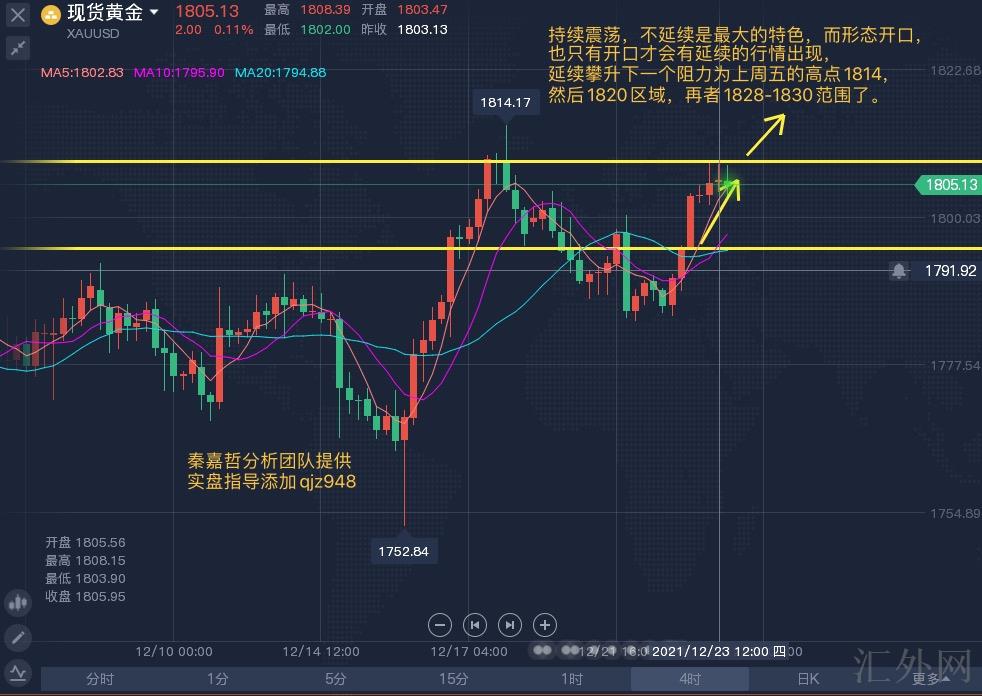This screenshot has width=982, height=696.
Task: Click the large 1805.13 price in header
Action: click(x=207, y=11)
